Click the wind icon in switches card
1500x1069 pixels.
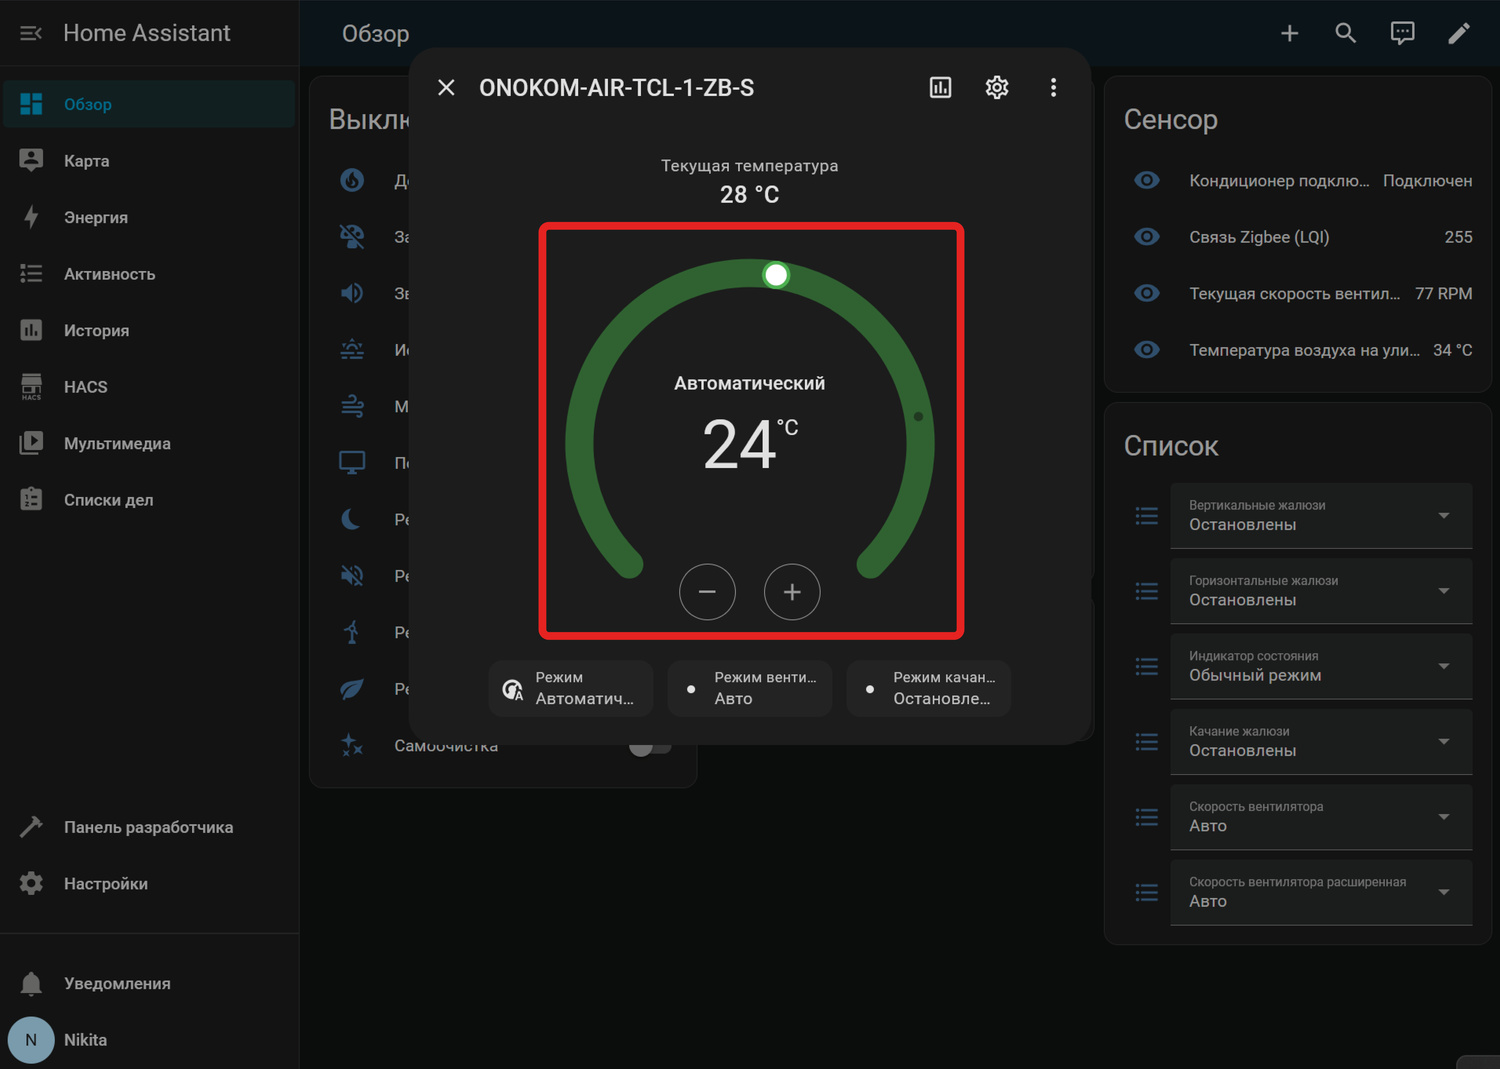pyautogui.click(x=352, y=406)
